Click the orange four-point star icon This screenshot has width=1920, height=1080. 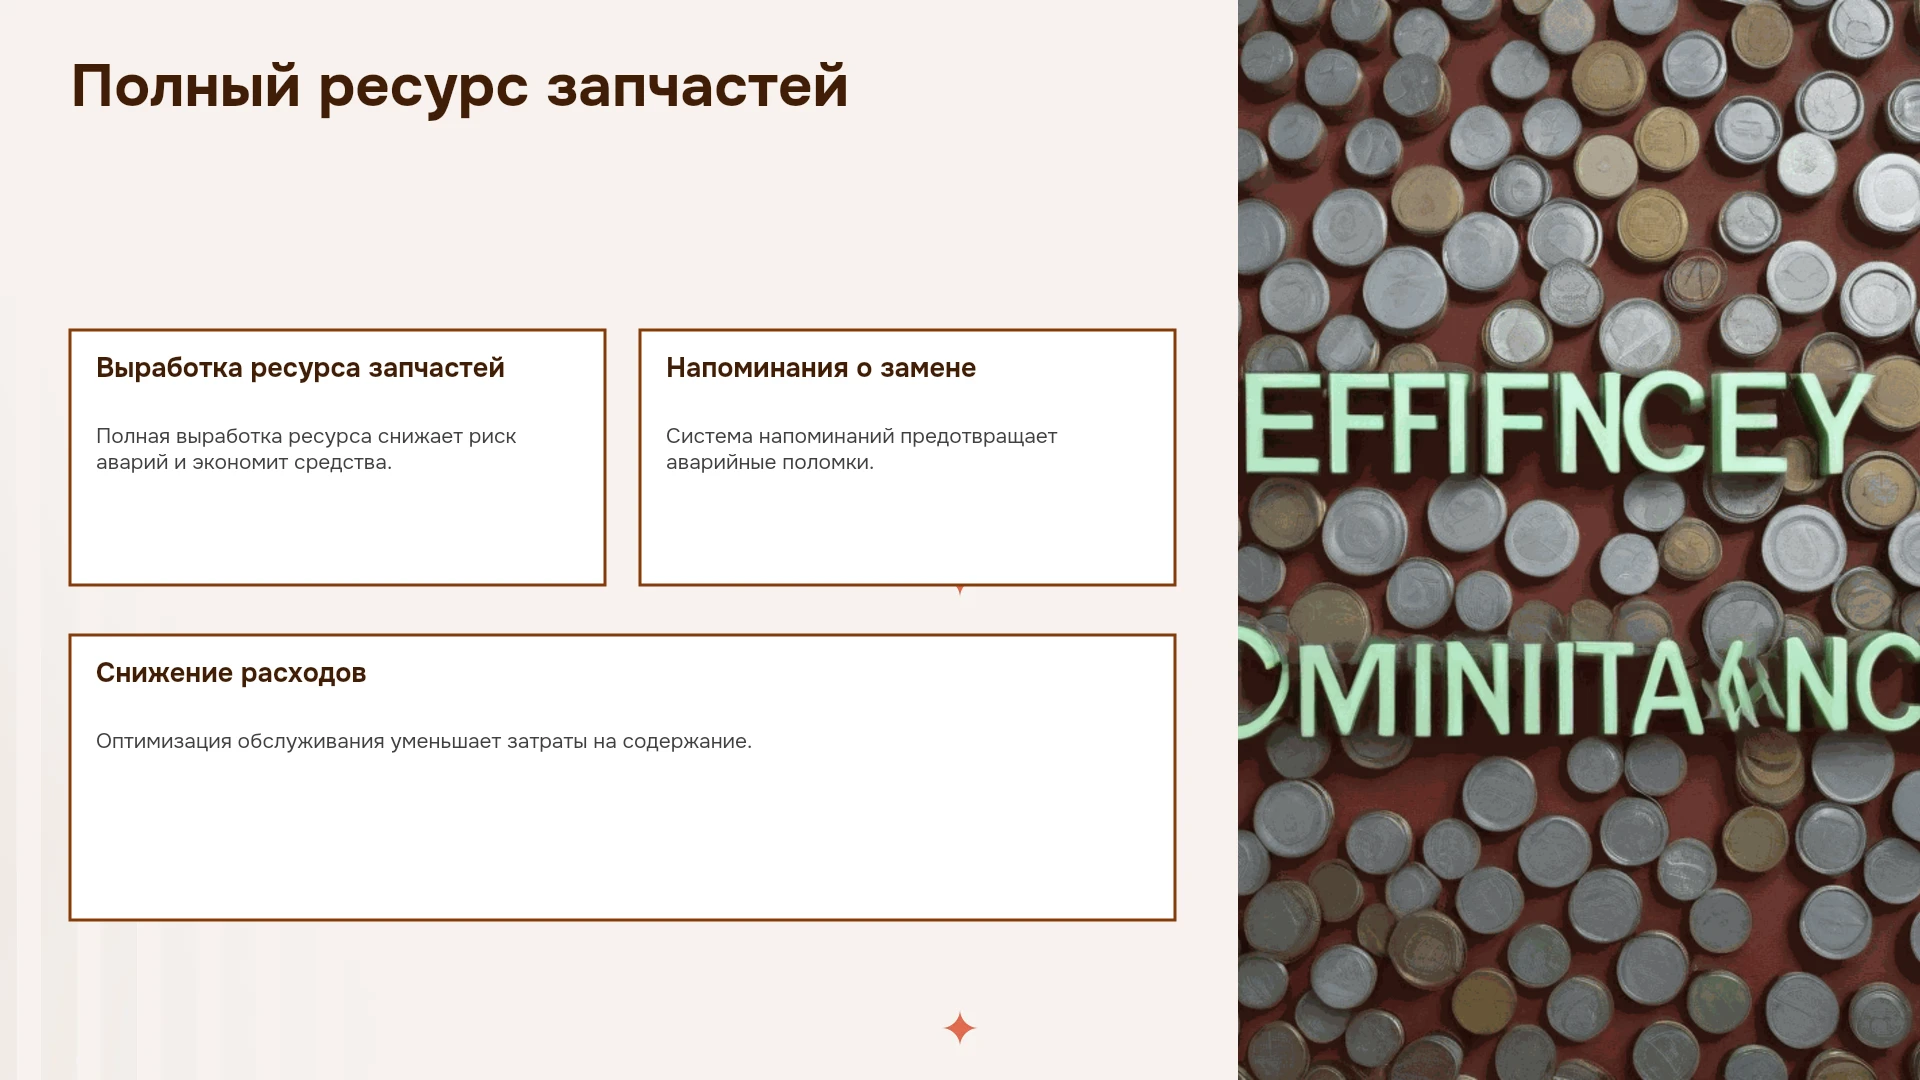pos(959,1027)
